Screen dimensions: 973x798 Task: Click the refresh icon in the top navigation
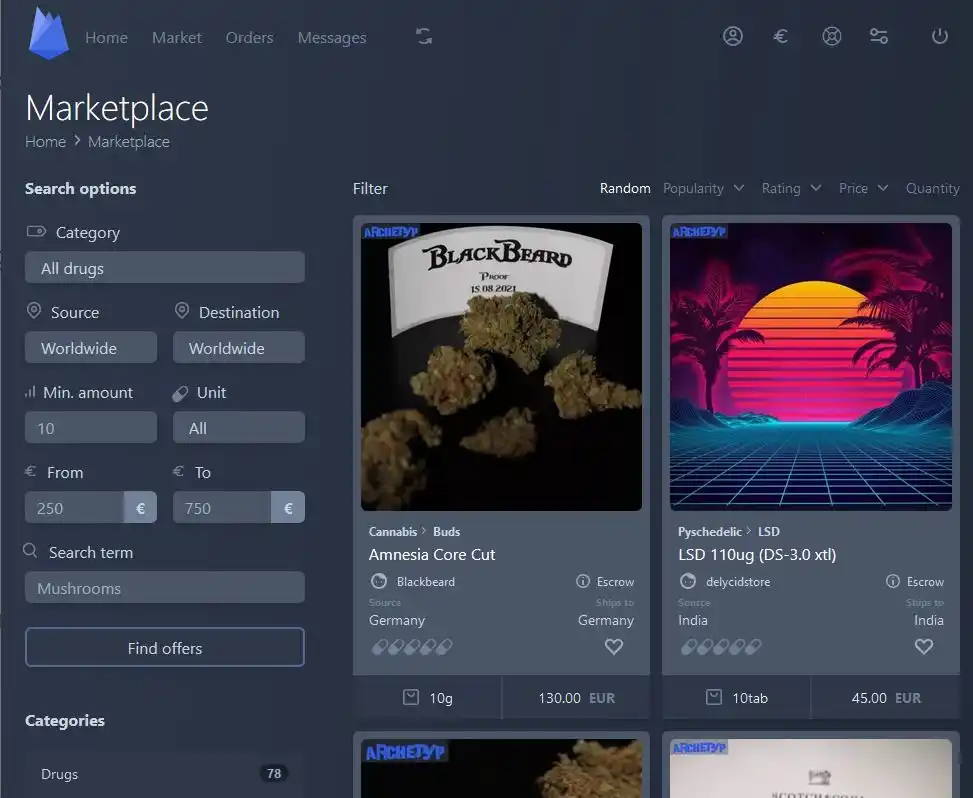(x=424, y=37)
